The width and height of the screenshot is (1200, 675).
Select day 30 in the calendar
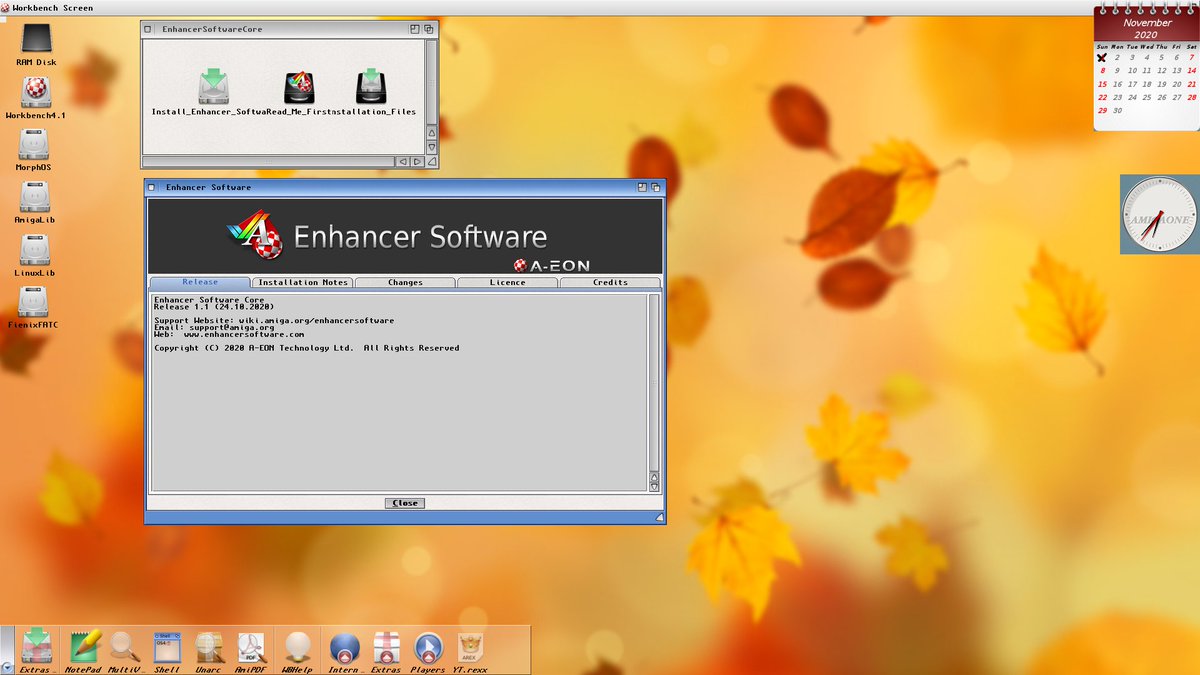(1117, 110)
